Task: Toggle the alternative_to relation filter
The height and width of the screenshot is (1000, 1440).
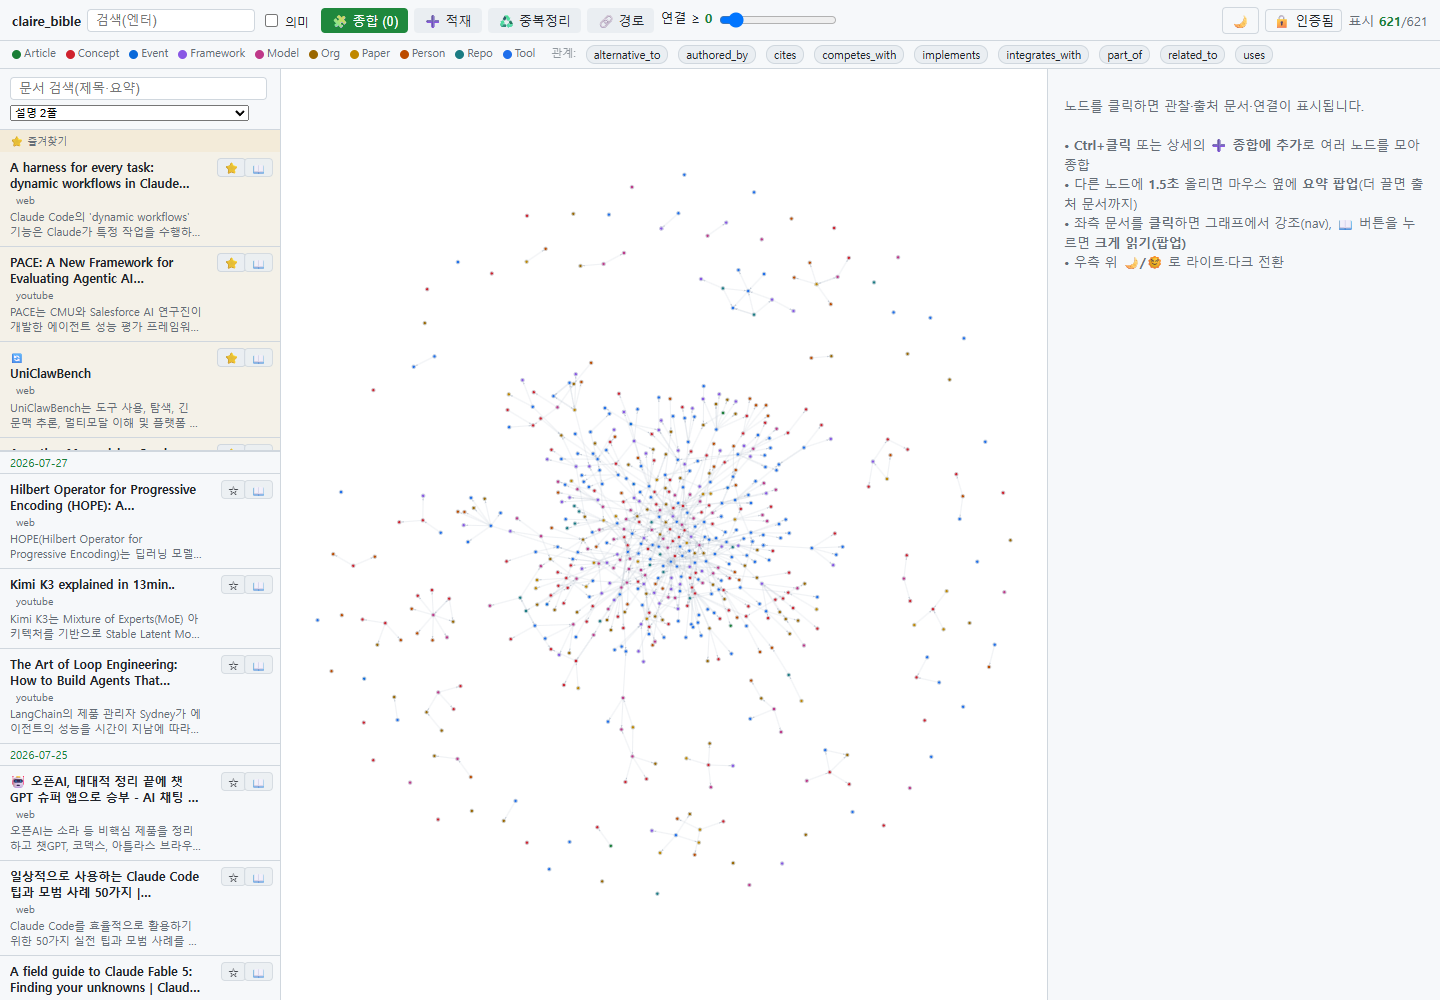Action: point(627,55)
